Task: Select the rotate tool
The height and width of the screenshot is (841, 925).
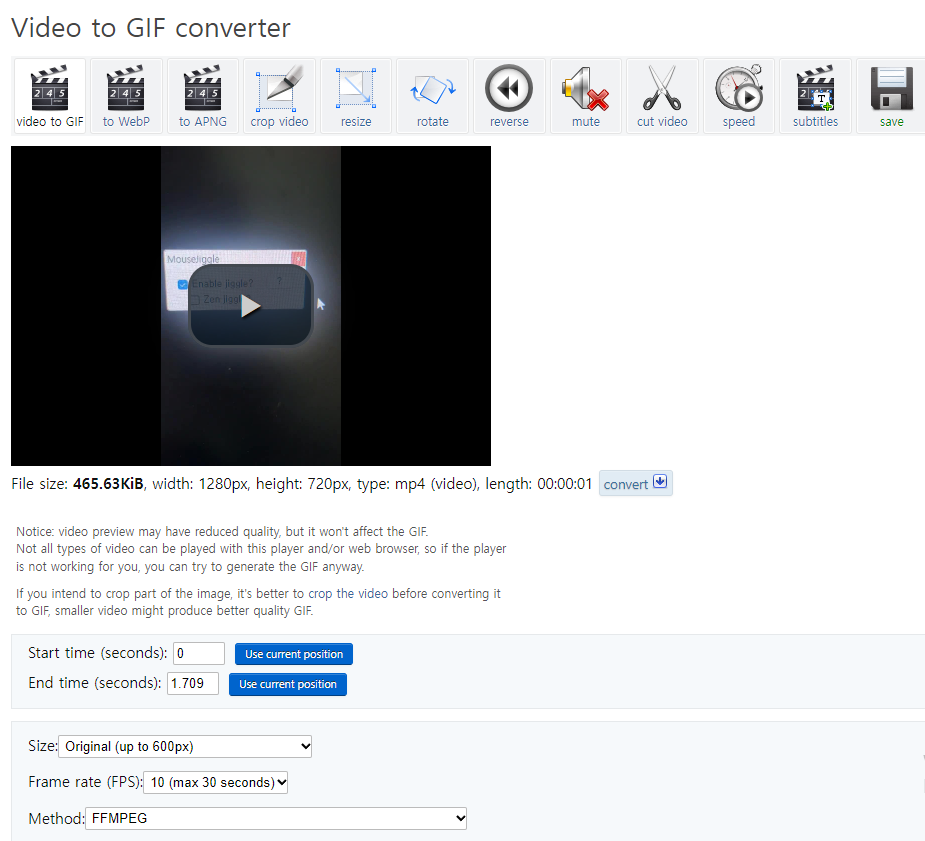Action: point(432,96)
